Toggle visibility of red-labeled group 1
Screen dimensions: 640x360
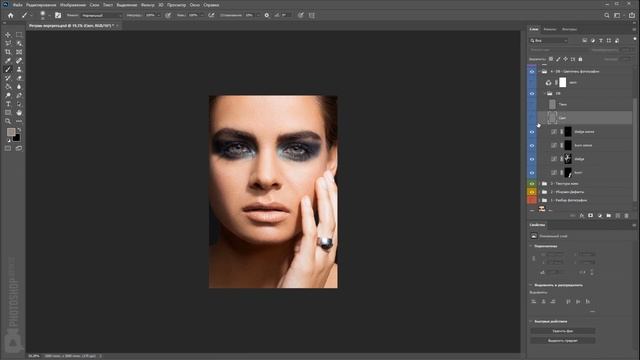pos(532,200)
